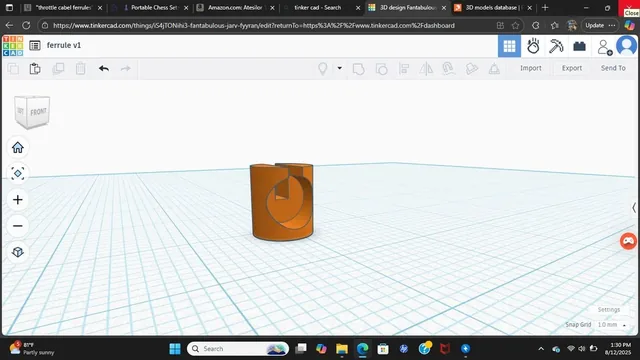The width and height of the screenshot is (640, 360).
Task: Open the Snap Grid value dropdown
Action: 611,325
